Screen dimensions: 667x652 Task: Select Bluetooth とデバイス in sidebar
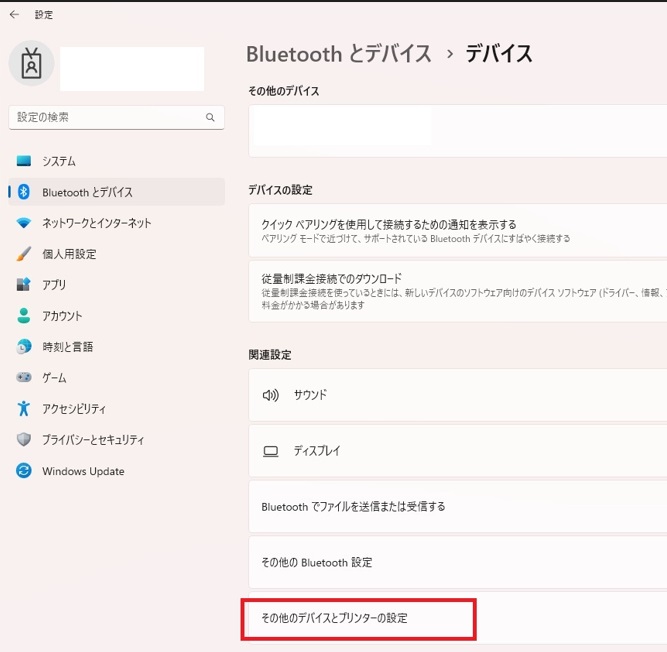point(117,192)
